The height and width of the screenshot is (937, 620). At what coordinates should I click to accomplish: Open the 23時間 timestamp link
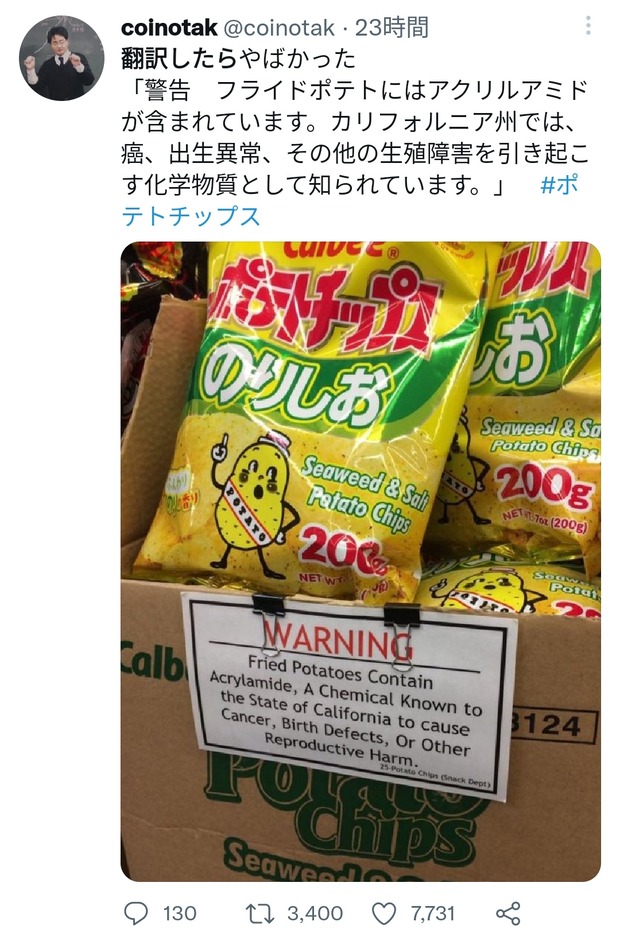click(x=392, y=27)
